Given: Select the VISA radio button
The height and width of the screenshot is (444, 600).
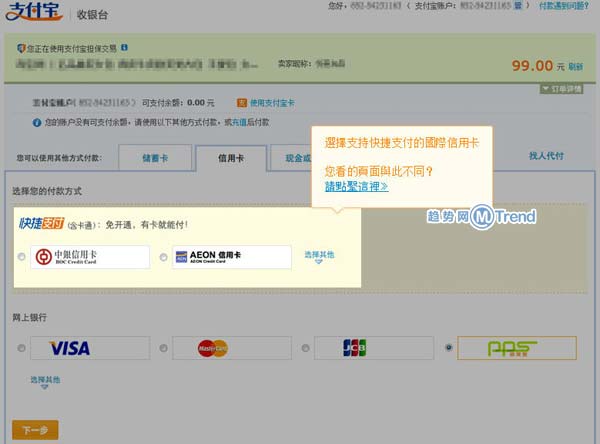Looking at the screenshot, I should 21,348.
